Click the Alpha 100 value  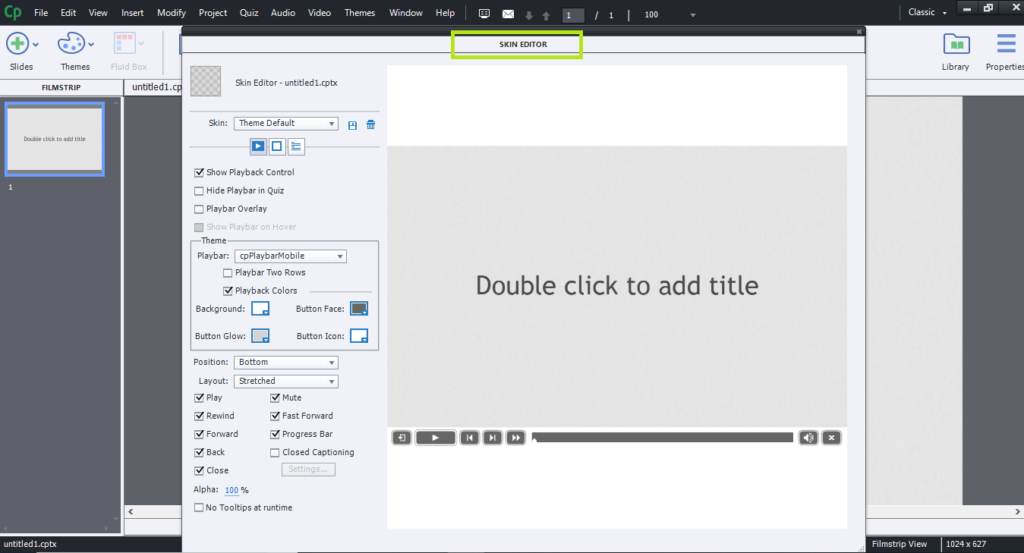(231, 490)
